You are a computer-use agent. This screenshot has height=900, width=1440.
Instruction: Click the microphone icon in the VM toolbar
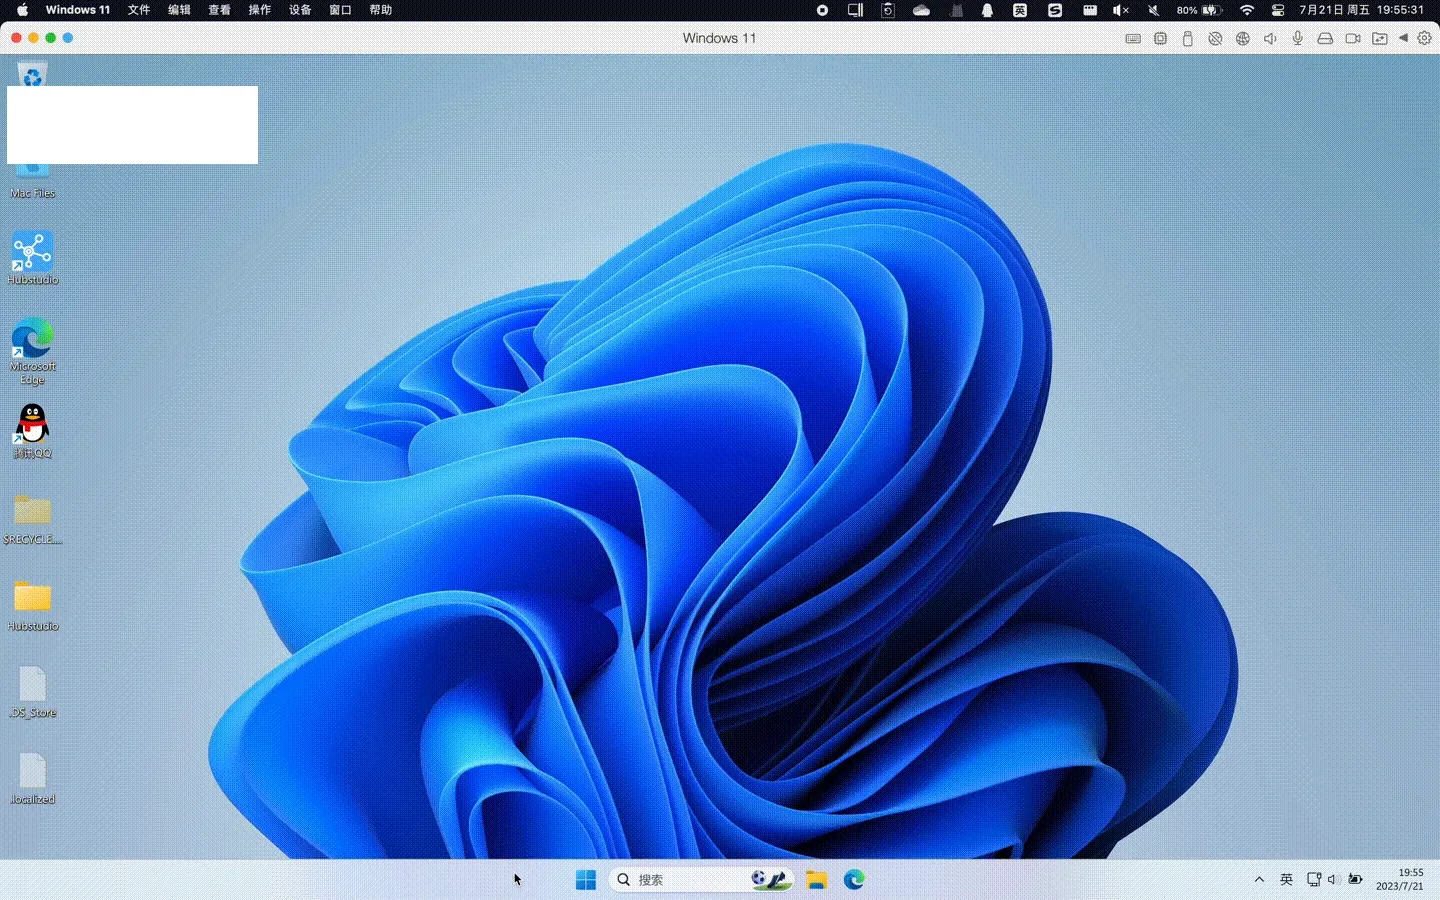(x=1297, y=38)
